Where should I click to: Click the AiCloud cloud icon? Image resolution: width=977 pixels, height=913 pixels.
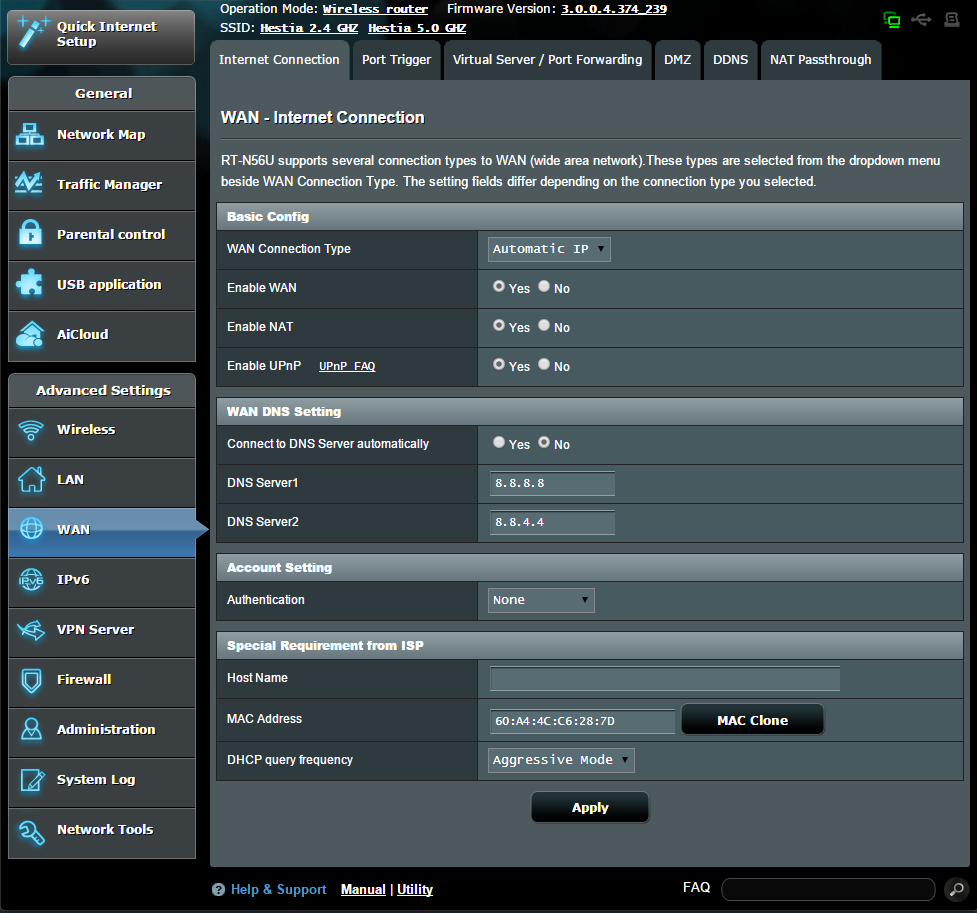click(x=30, y=334)
